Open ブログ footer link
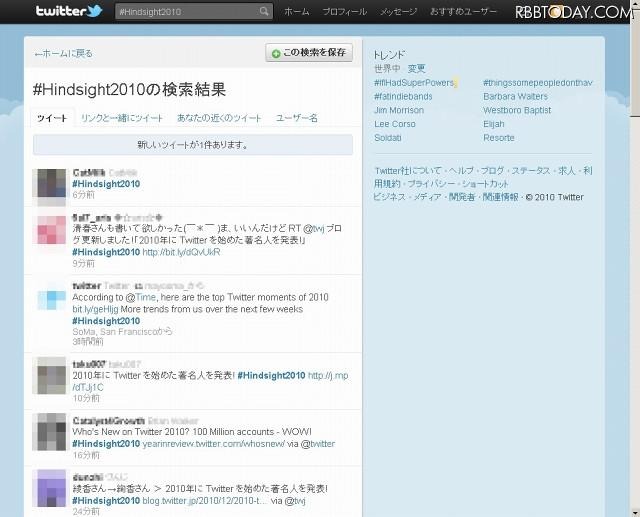 tap(492, 171)
